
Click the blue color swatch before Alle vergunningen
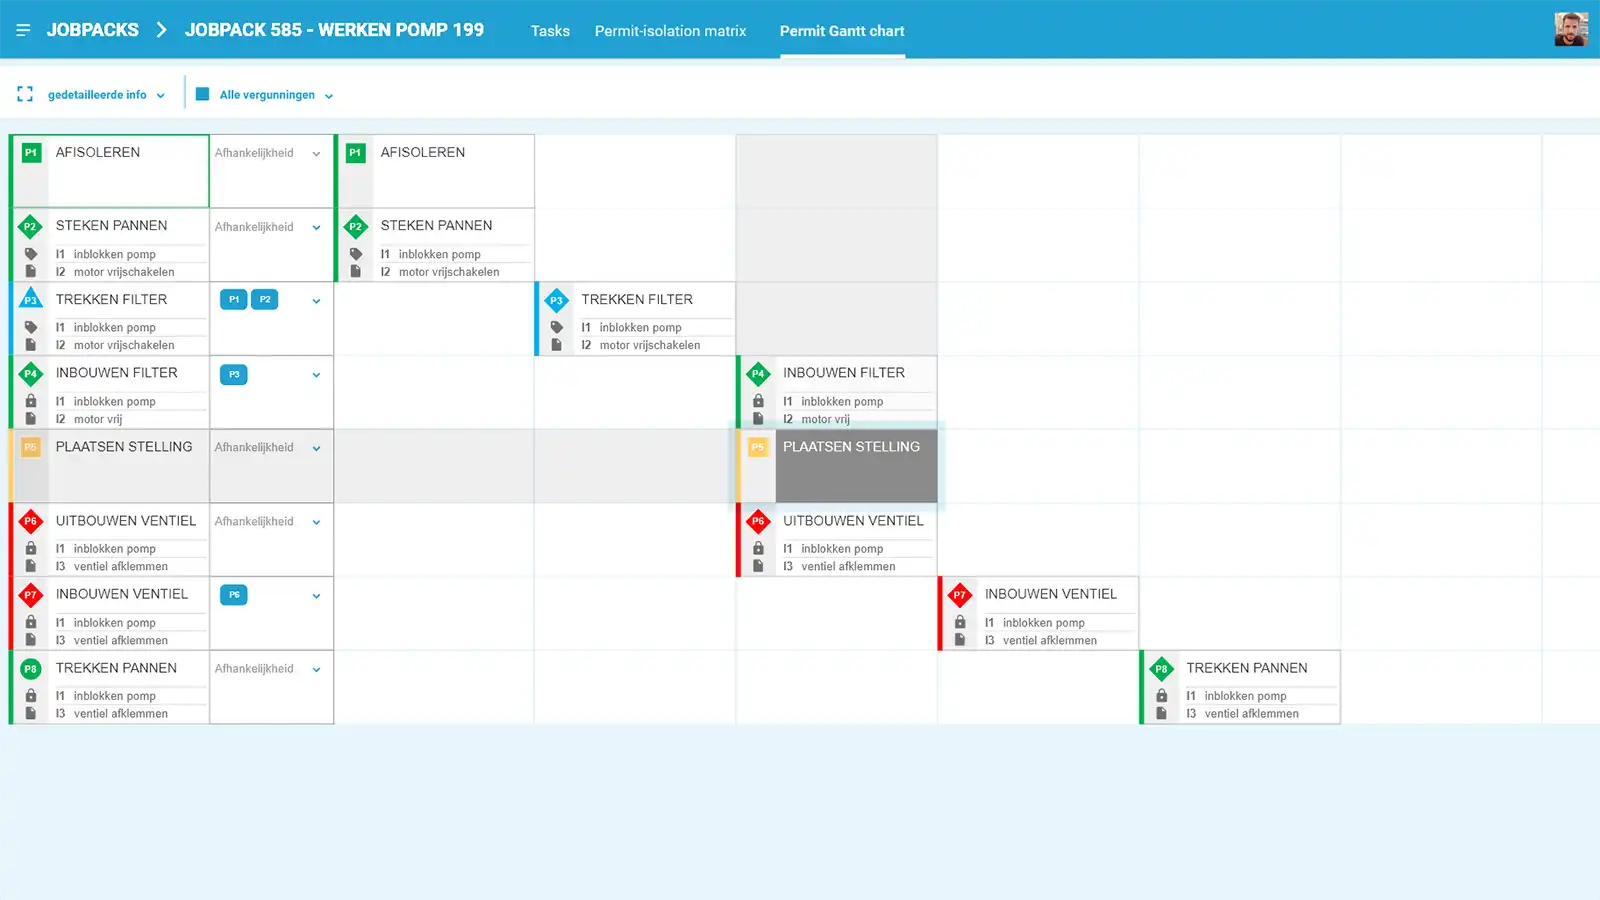203,95
